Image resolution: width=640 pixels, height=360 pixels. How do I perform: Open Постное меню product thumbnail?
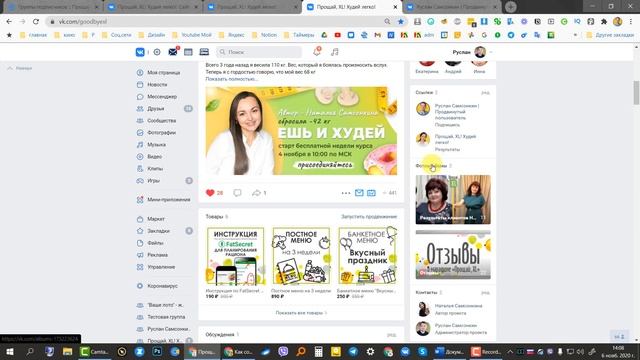[x=301, y=256]
